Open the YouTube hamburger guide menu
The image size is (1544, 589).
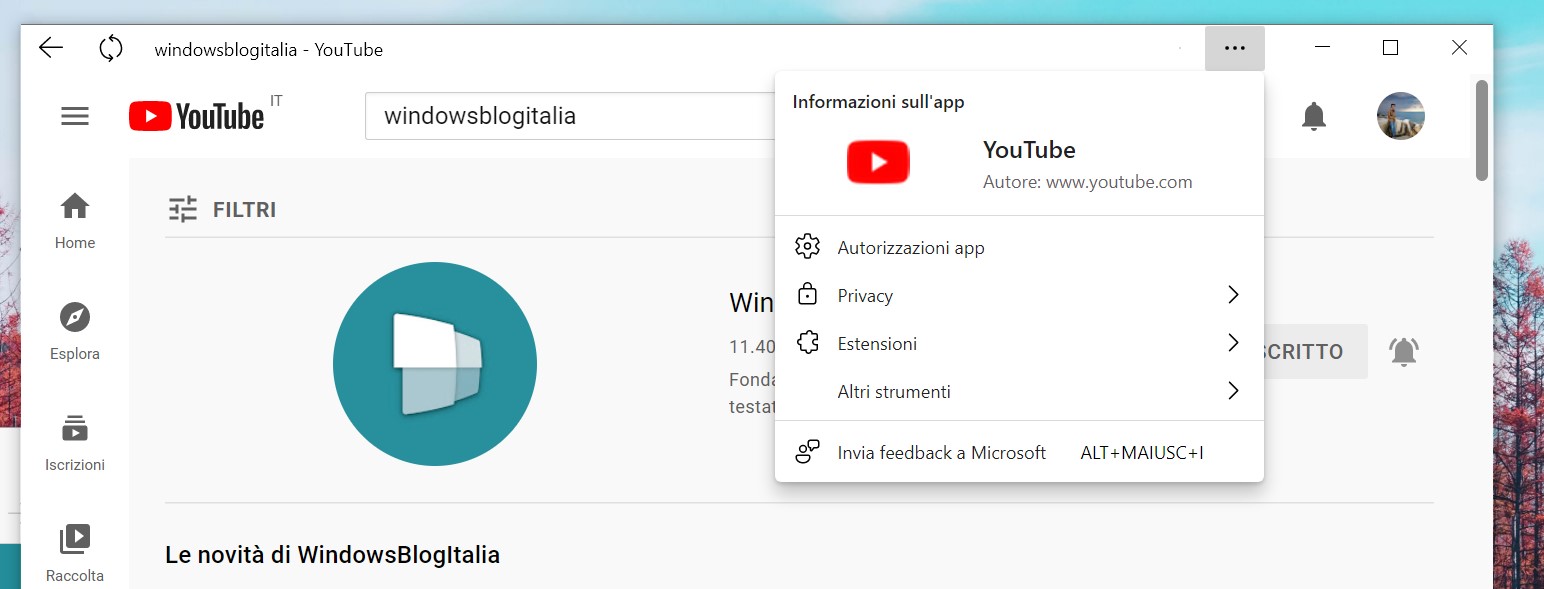[75, 116]
